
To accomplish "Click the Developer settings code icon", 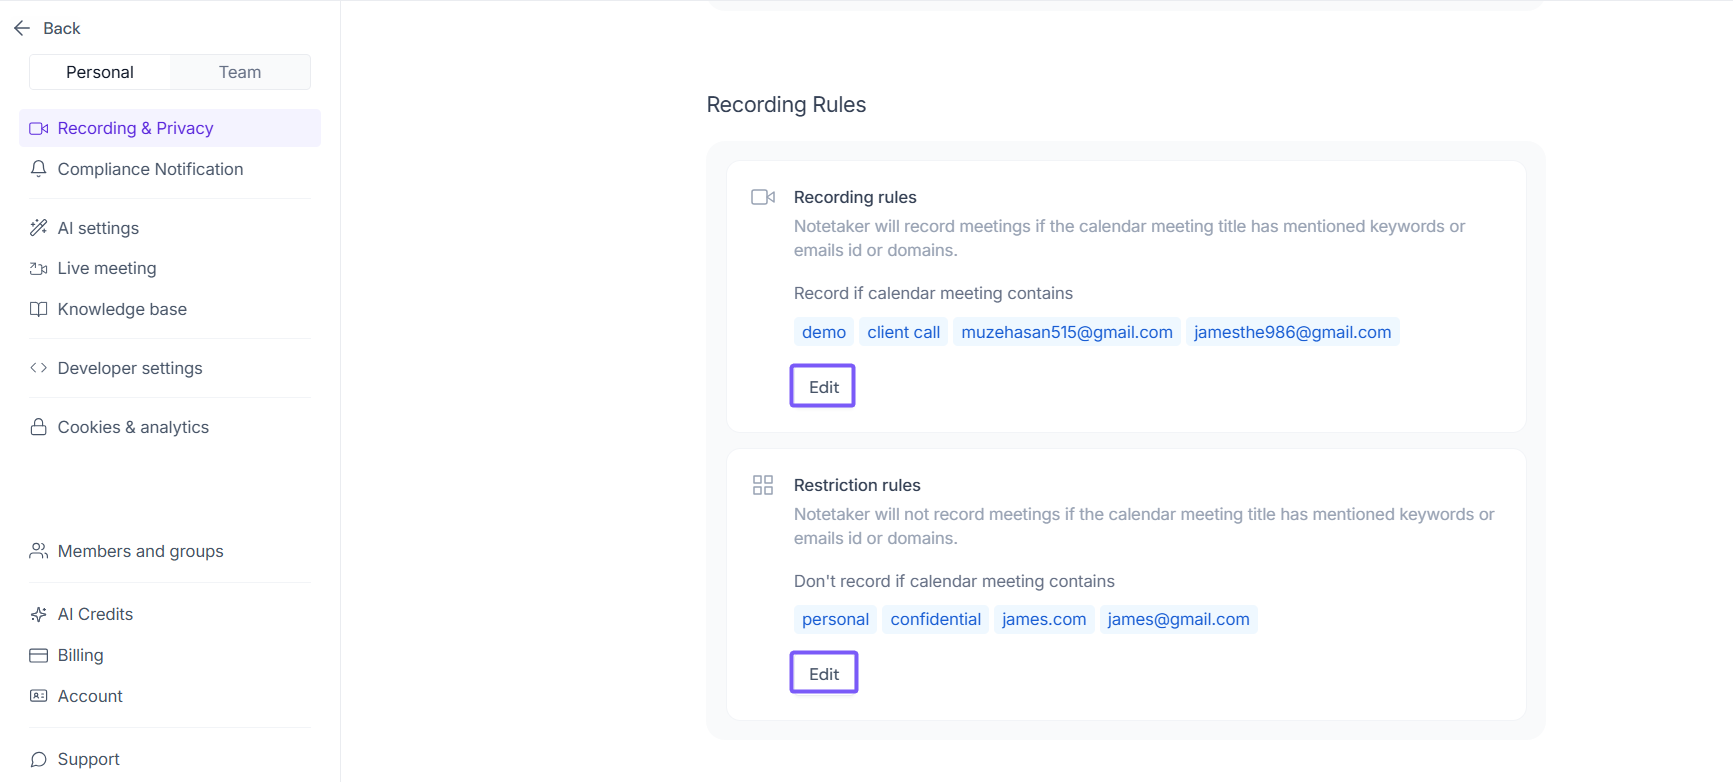I will (x=39, y=368).
